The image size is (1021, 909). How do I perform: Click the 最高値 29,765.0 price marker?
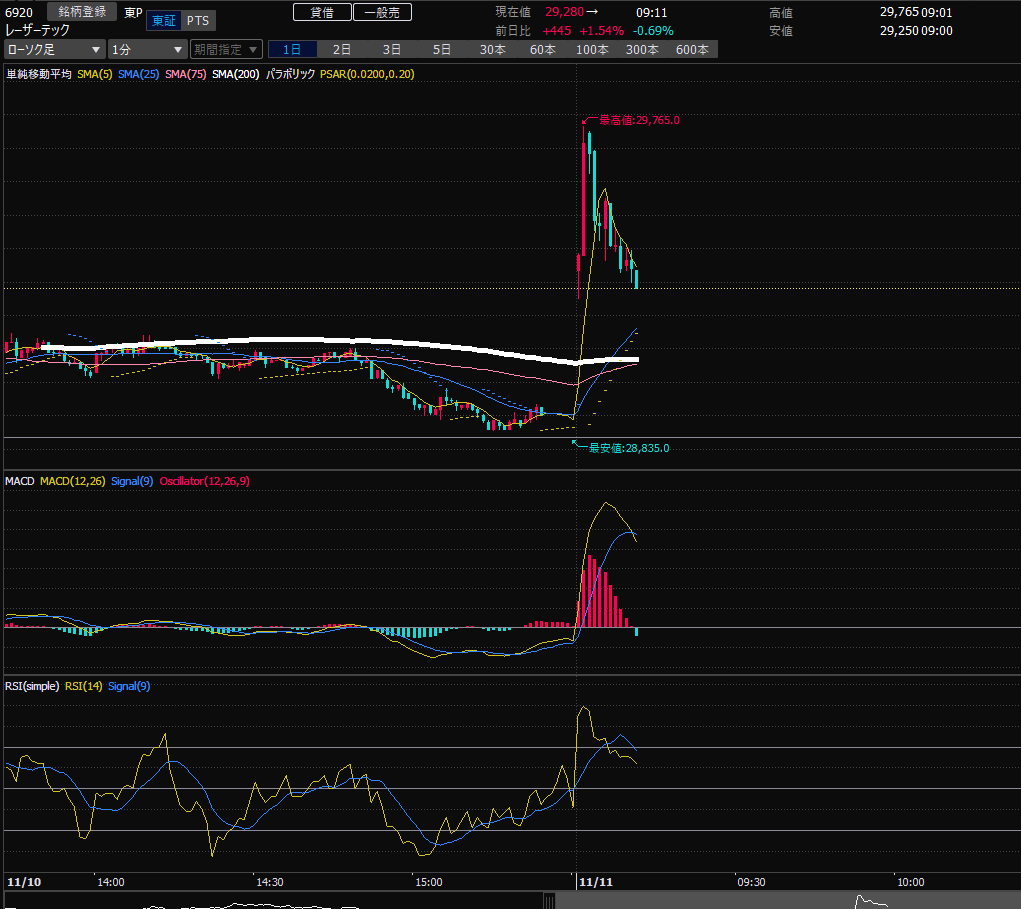click(x=638, y=120)
